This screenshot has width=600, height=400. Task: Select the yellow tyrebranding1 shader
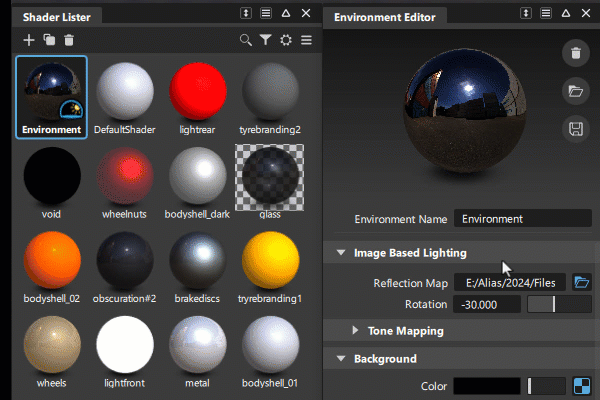[271, 260]
